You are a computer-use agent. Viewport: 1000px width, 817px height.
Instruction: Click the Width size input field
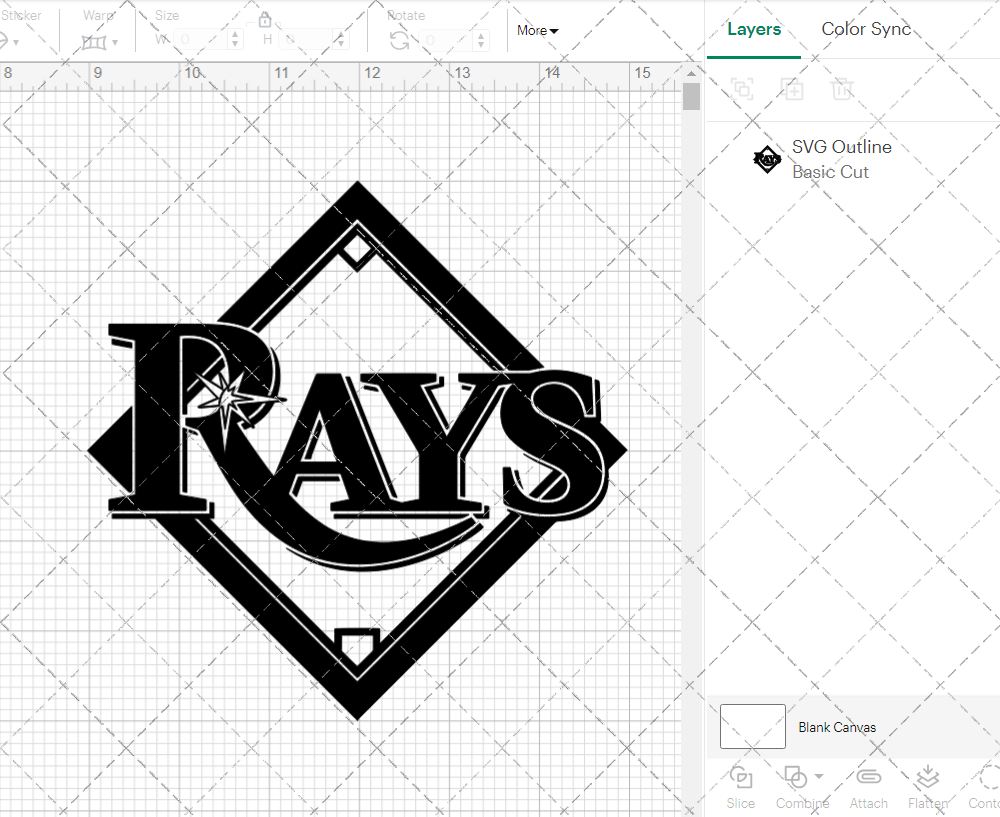(200, 40)
